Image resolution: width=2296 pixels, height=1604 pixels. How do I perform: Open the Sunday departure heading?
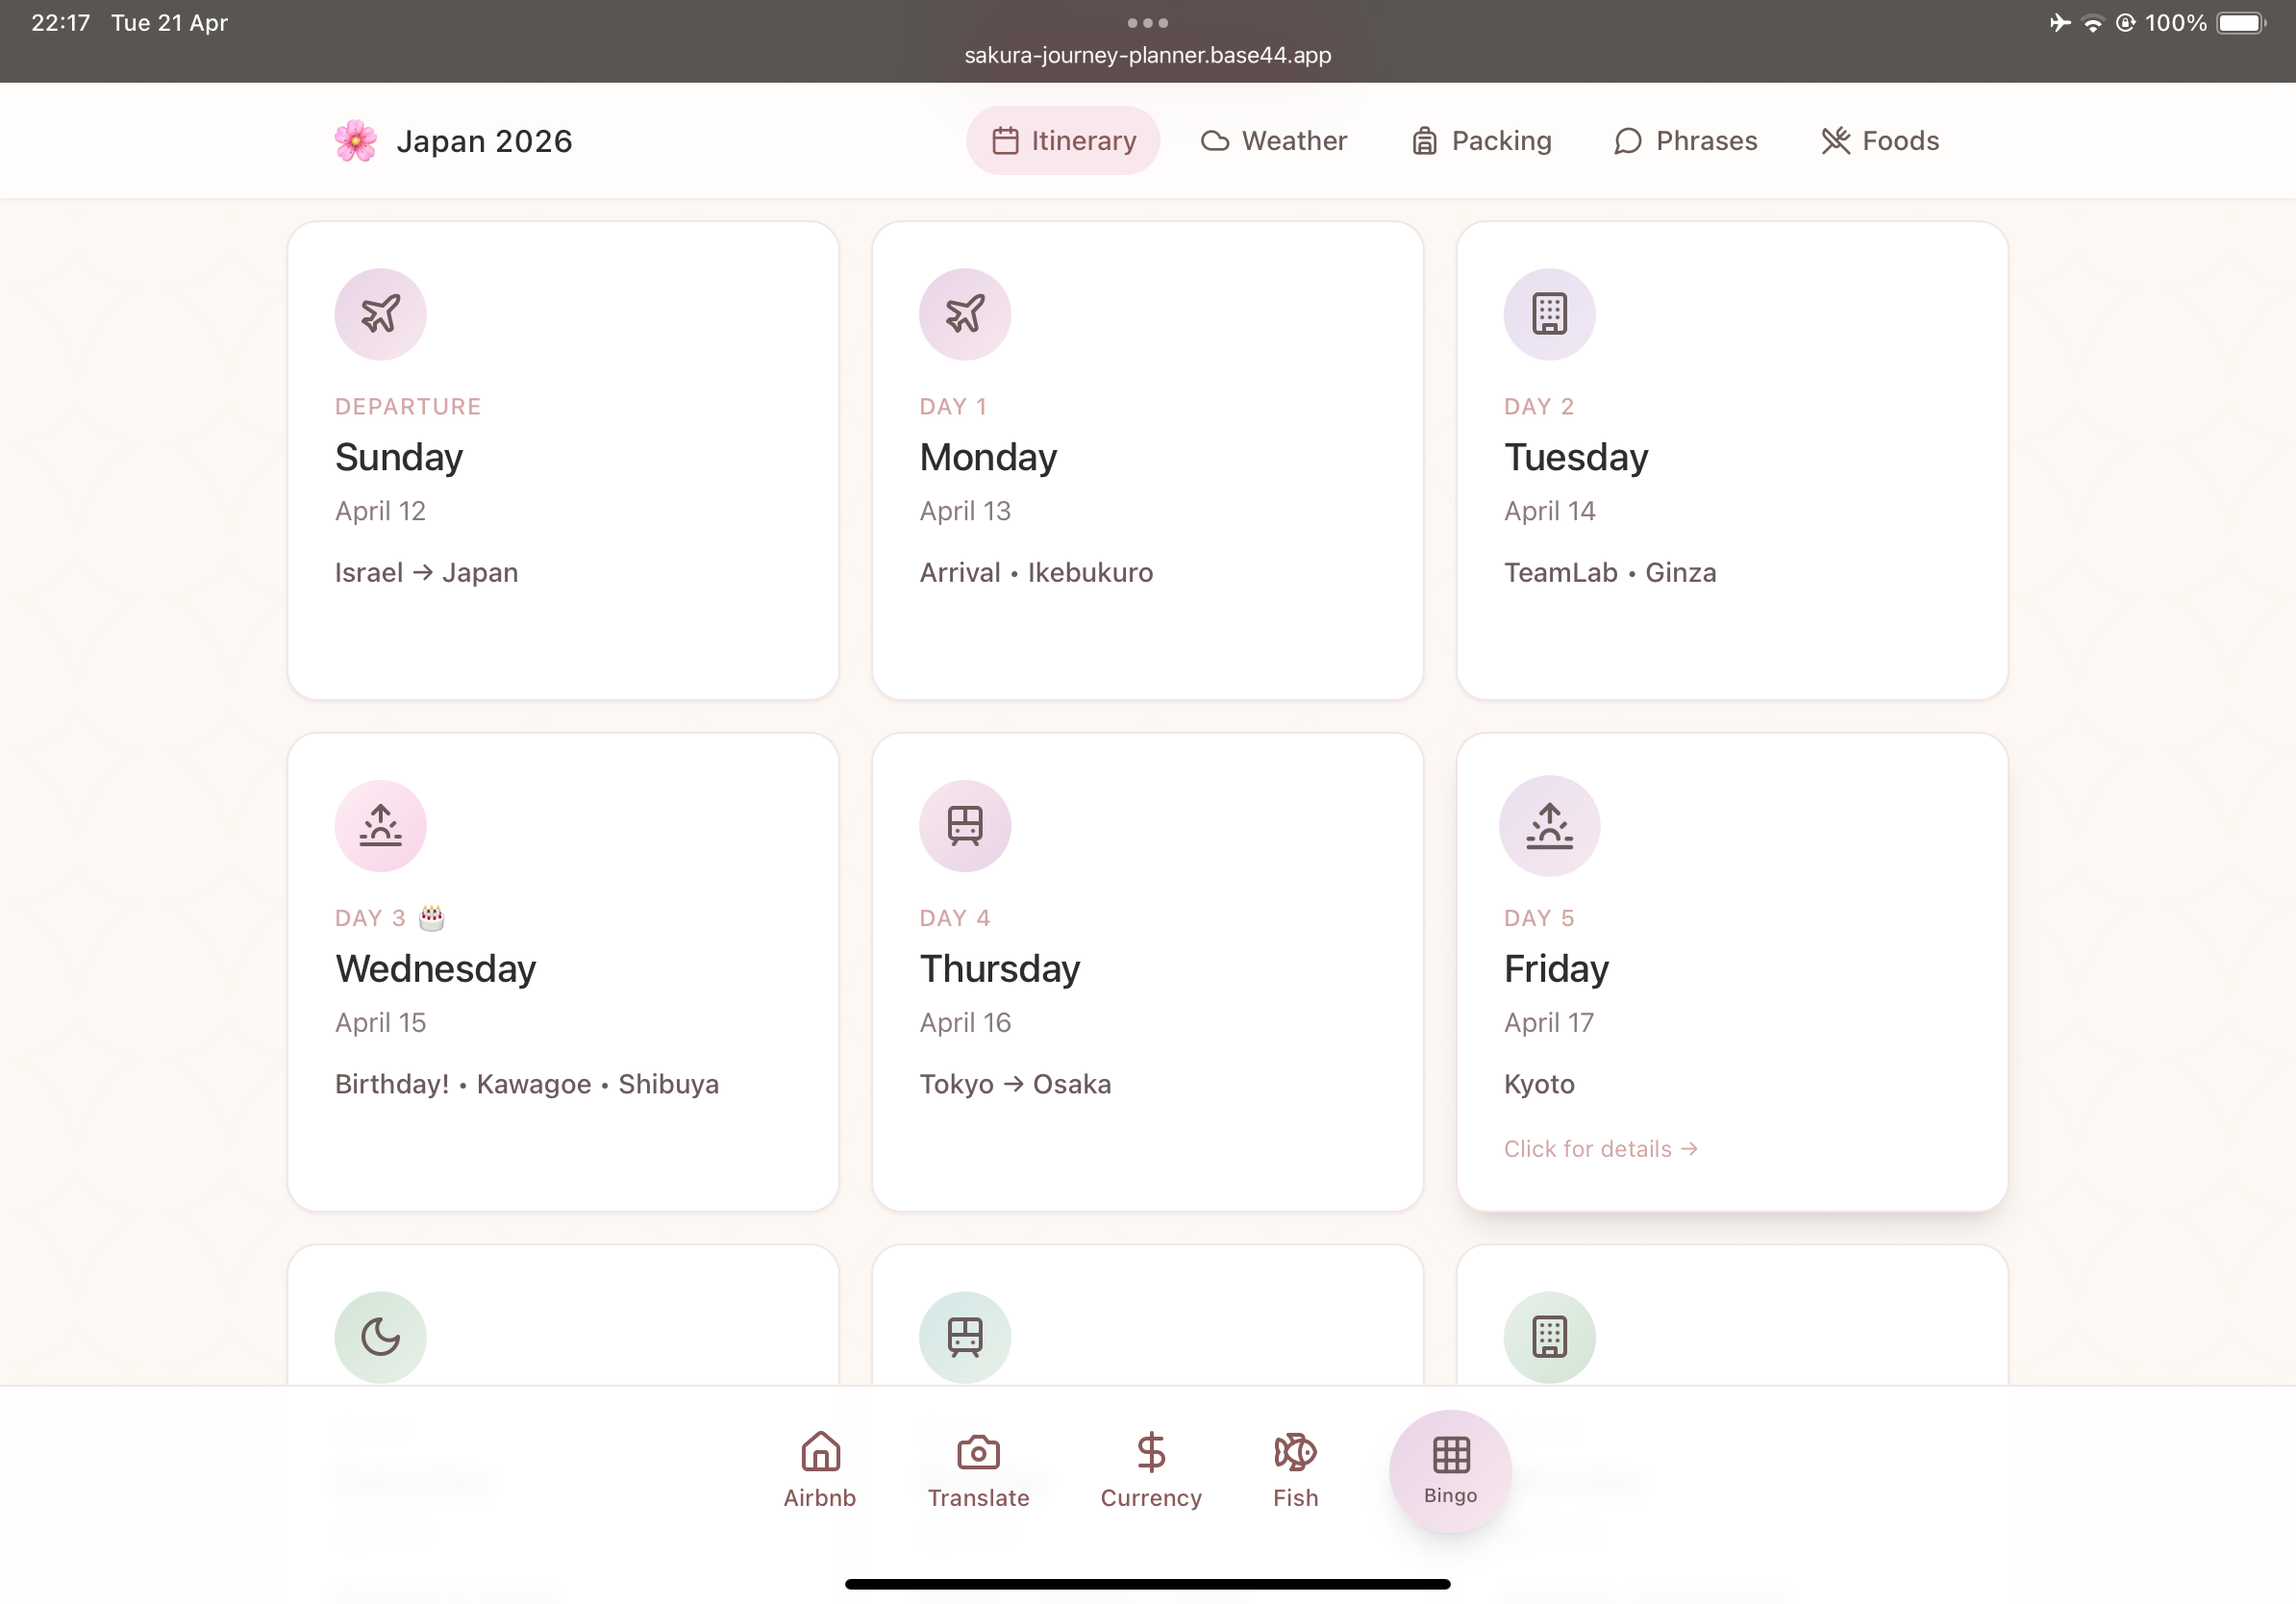[399, 457]
